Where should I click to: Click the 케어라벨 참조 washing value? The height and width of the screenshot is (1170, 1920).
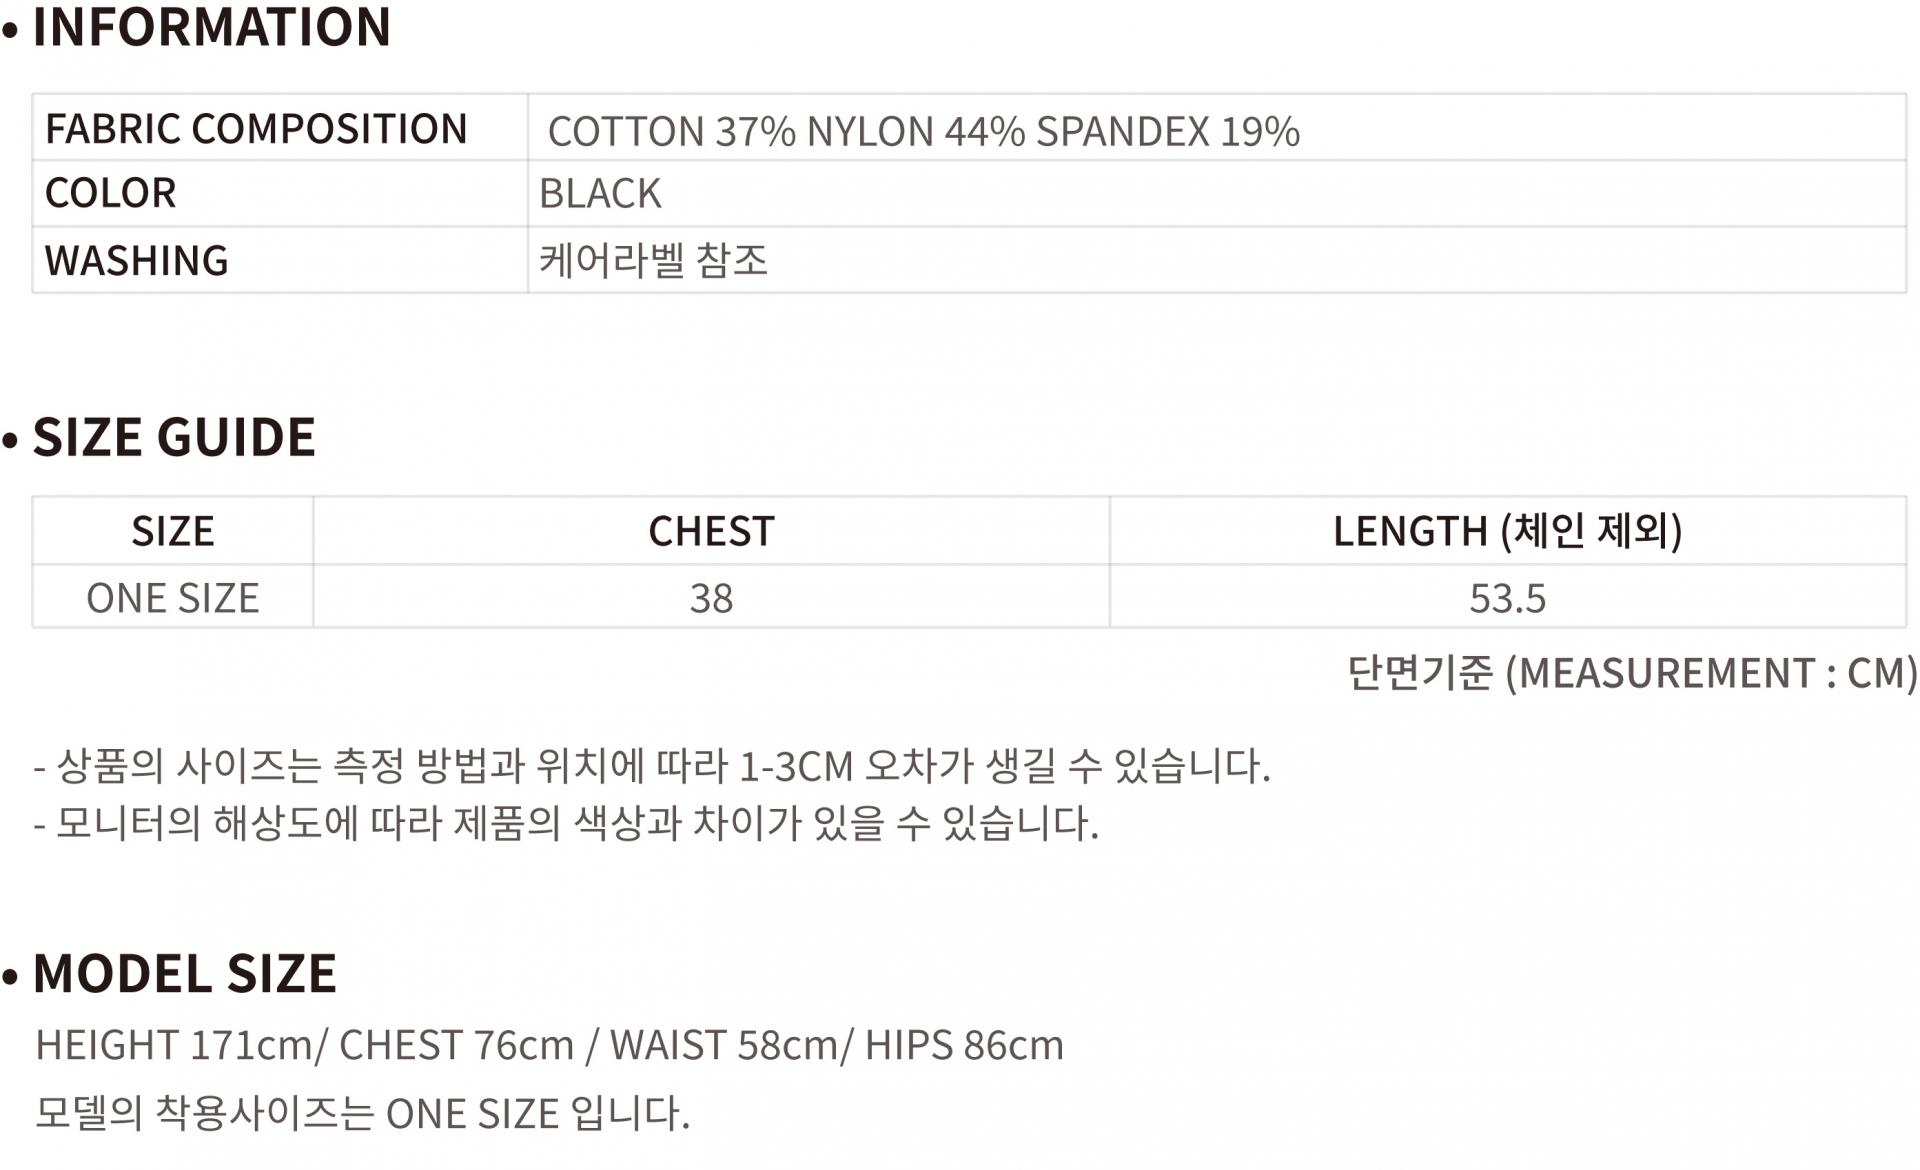653,261
